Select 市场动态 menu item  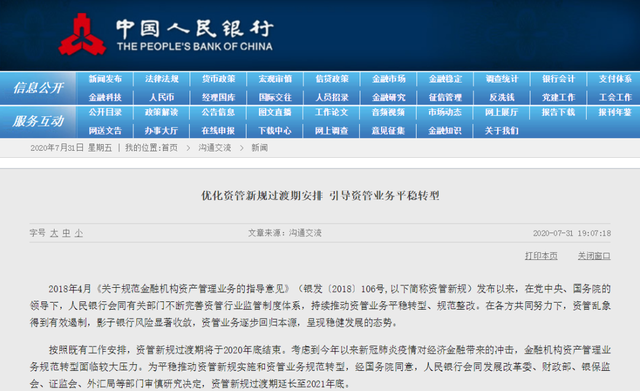tap(445, 112)
